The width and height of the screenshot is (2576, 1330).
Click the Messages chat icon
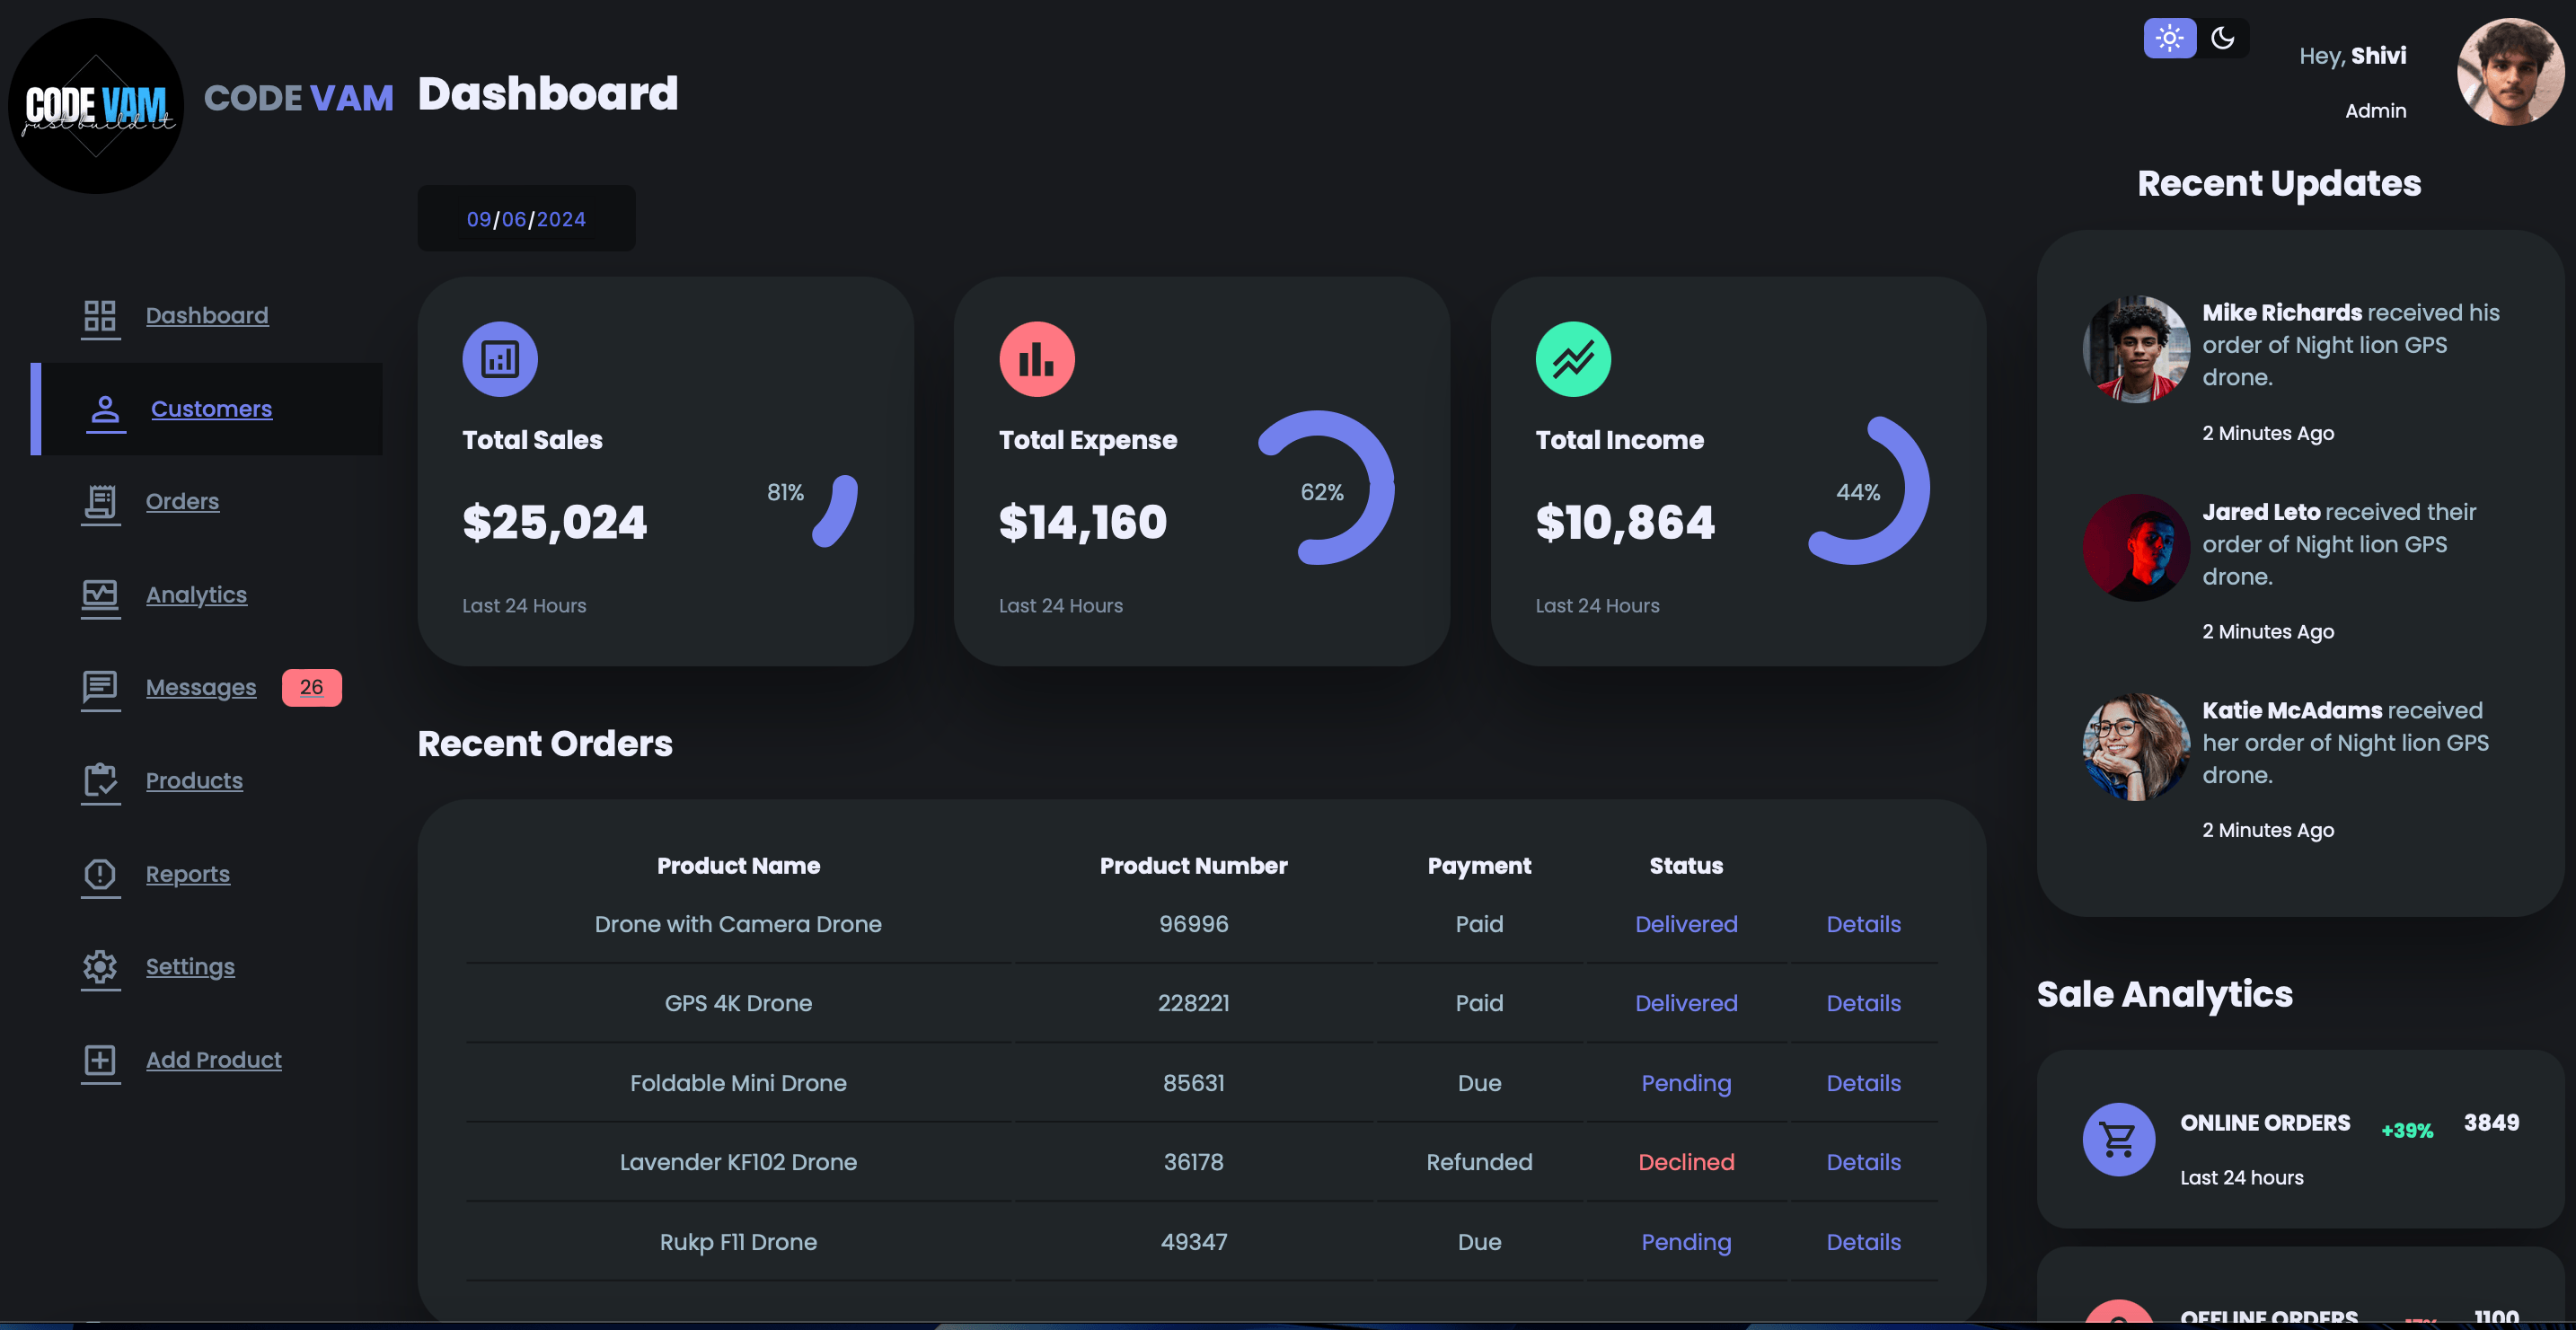100,687
